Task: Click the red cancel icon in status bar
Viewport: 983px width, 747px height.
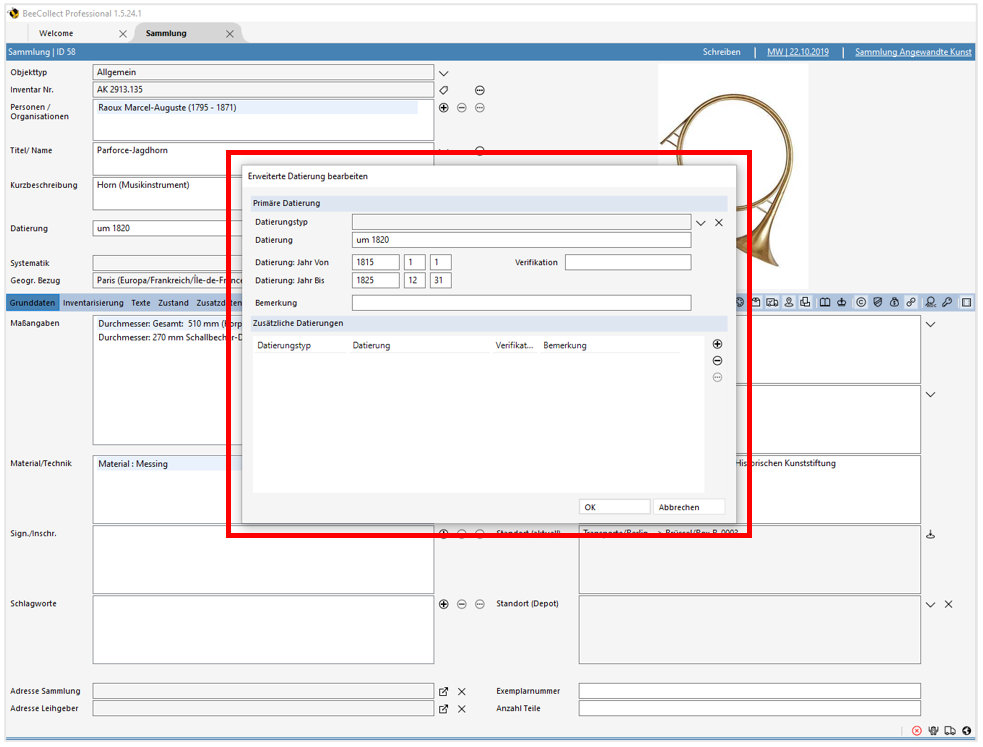Action: (x=917, y=731)
